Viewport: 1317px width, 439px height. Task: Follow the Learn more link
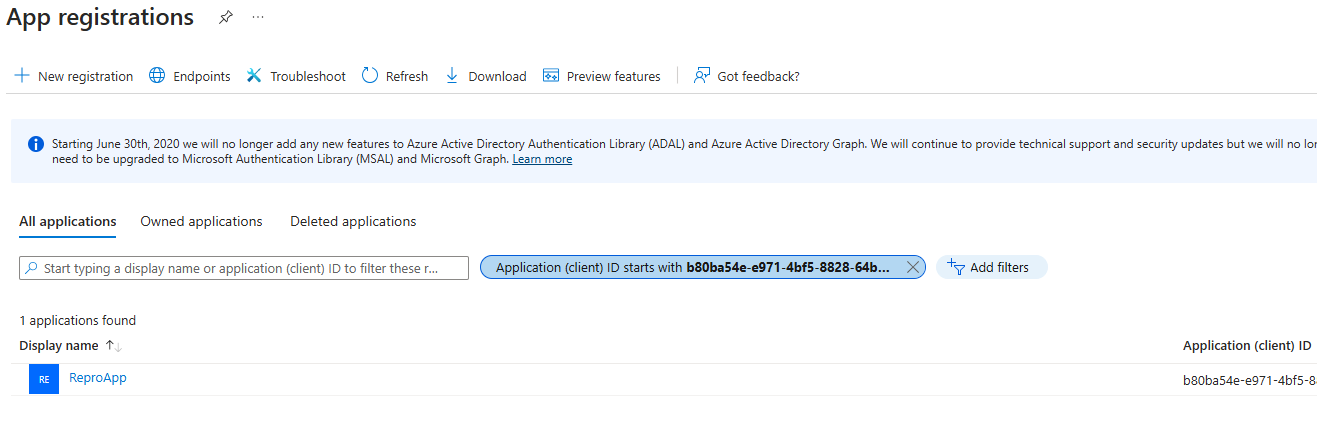click(x=542, y=159)
